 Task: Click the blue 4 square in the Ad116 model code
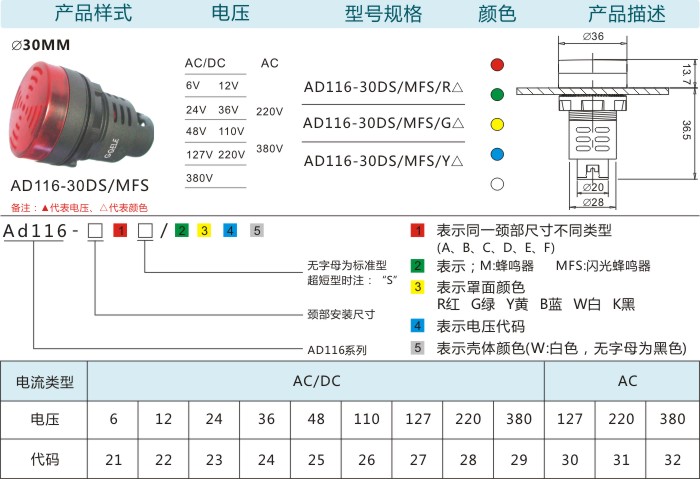tap(229, 231)
